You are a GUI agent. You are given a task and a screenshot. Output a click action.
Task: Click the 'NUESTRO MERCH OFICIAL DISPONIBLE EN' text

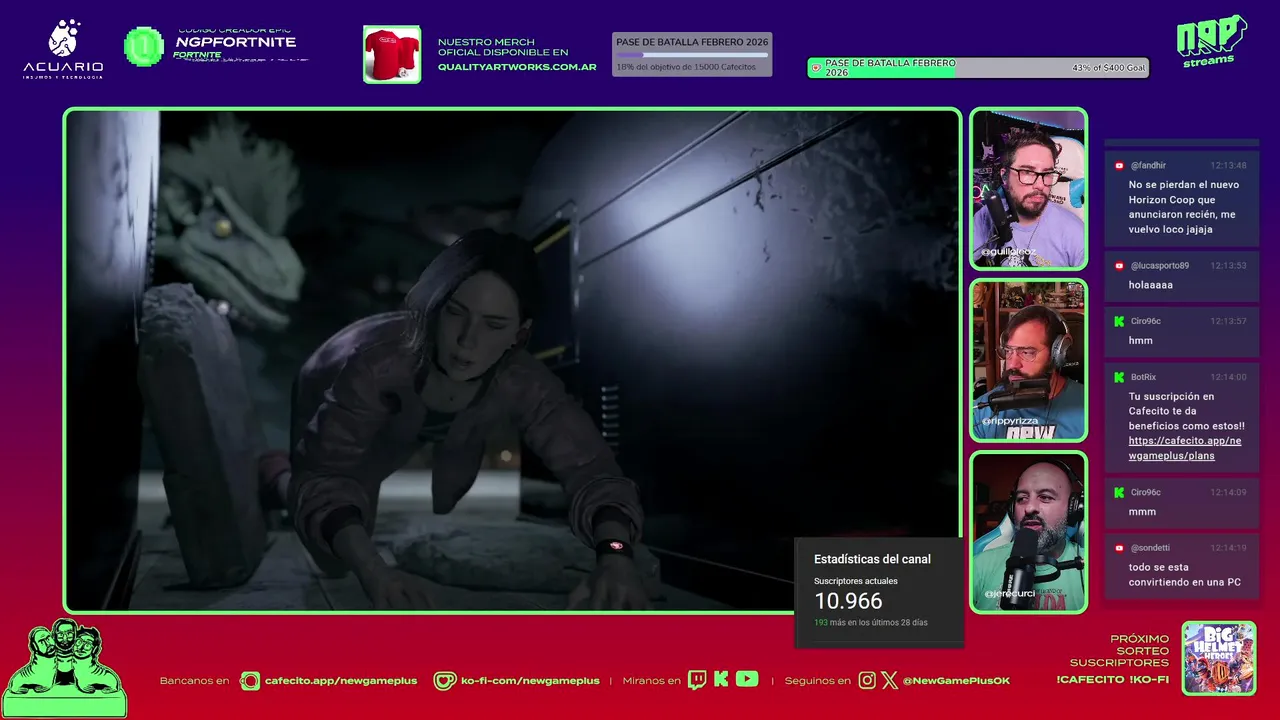coord(503,47)
